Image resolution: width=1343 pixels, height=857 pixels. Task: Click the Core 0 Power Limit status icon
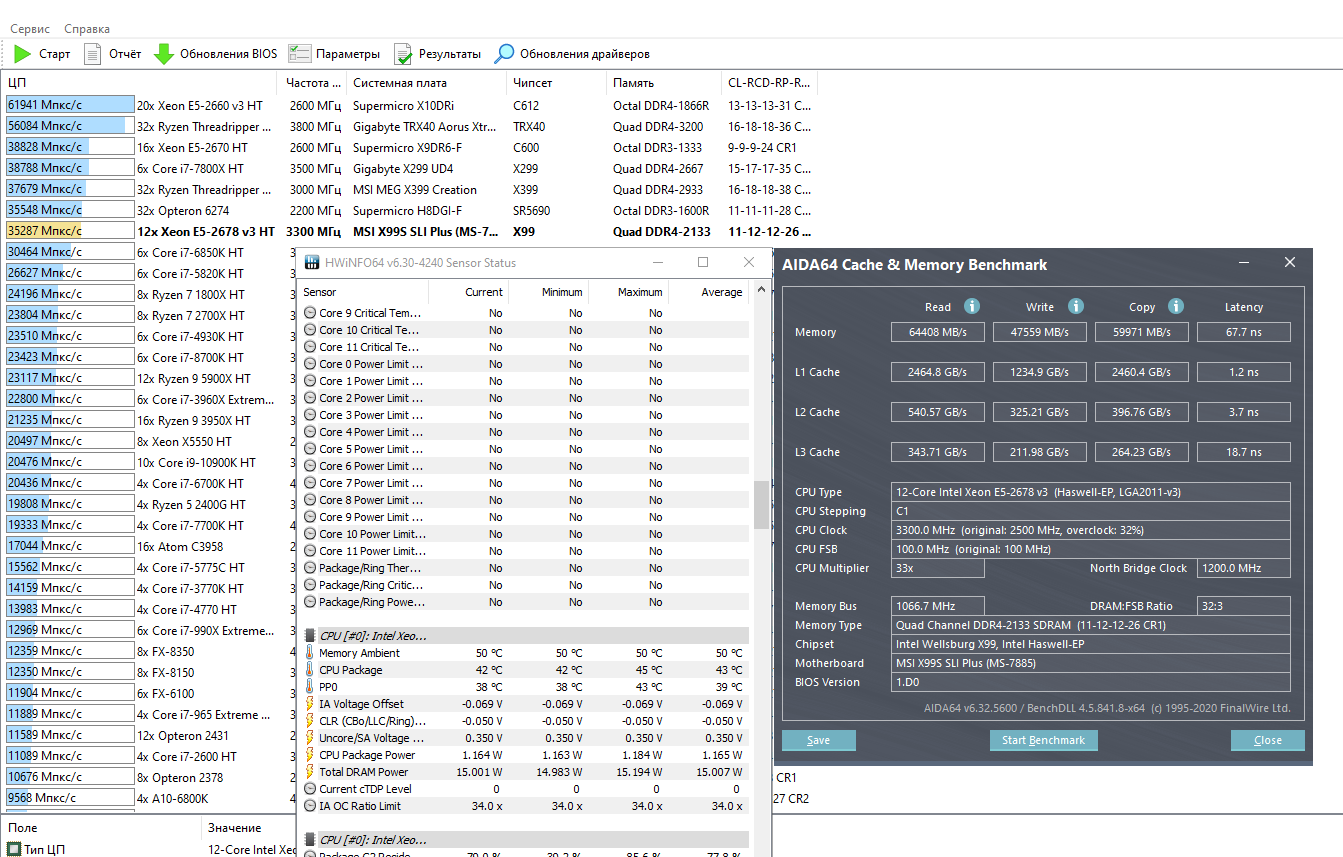click(x=310, y=364)
